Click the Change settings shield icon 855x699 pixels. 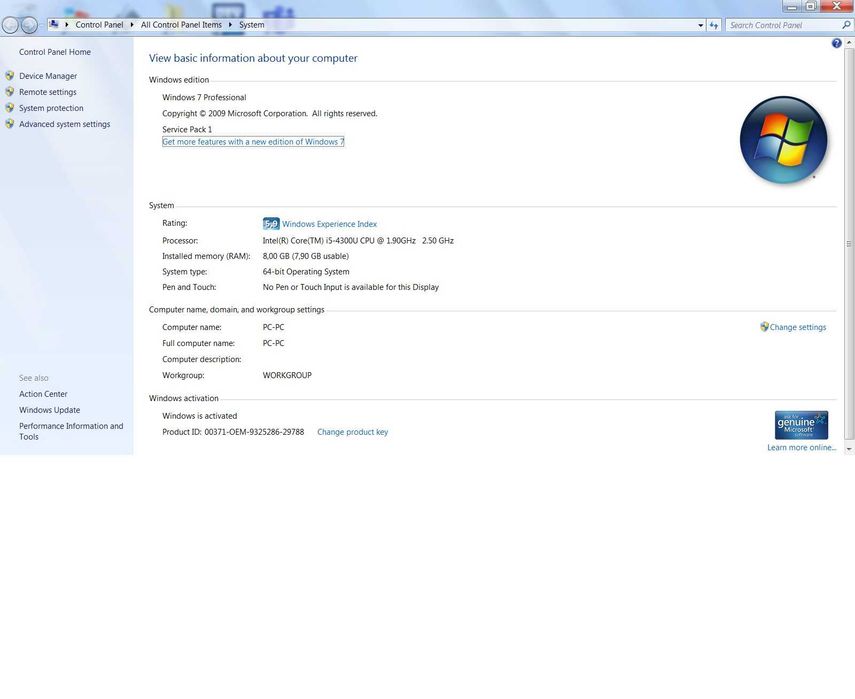[764, 327]
